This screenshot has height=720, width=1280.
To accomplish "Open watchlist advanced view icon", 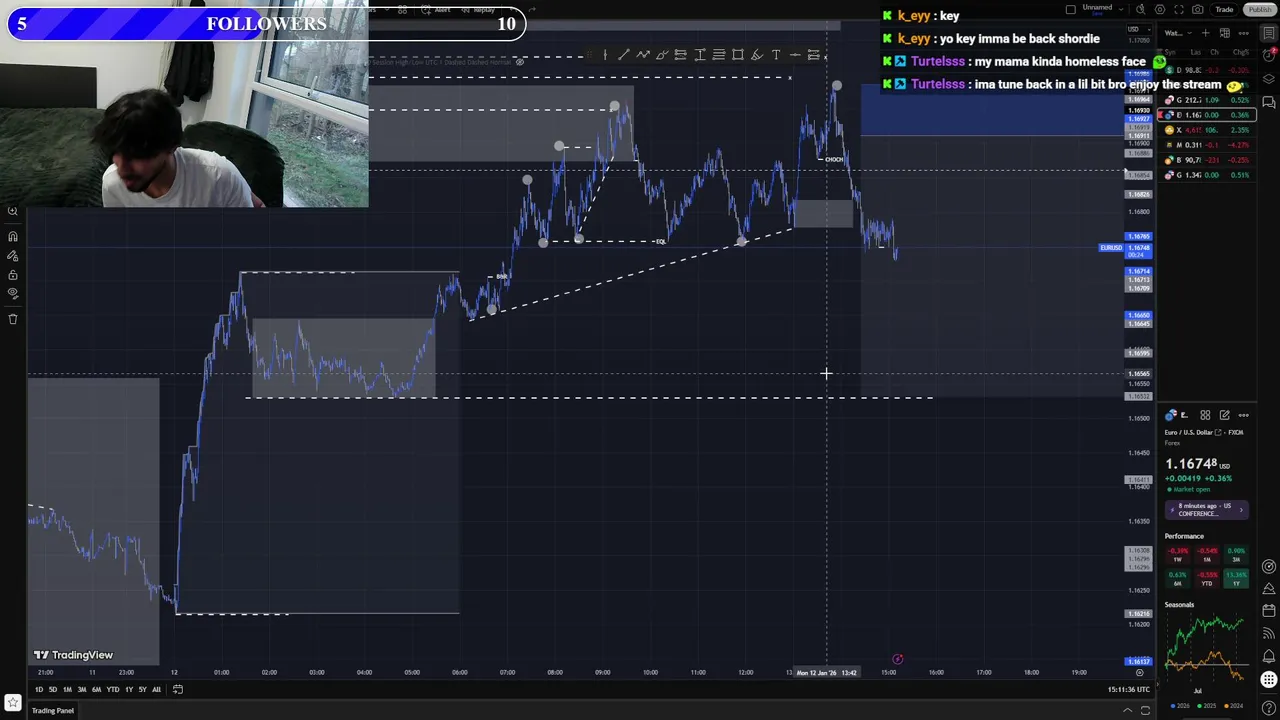I will [x=1225, y=33].
